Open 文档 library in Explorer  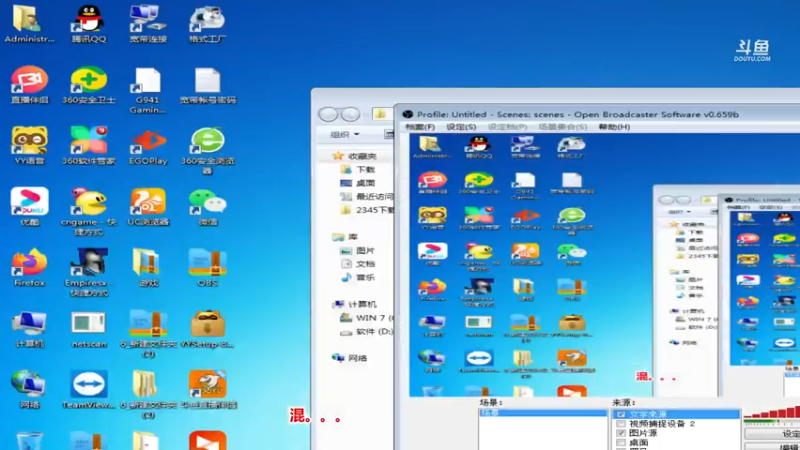click(359, 264)
